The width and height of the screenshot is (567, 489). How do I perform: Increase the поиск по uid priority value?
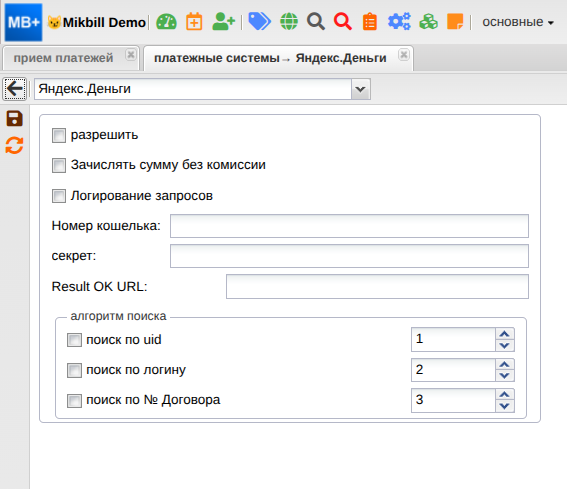click(x=505, y=334)
